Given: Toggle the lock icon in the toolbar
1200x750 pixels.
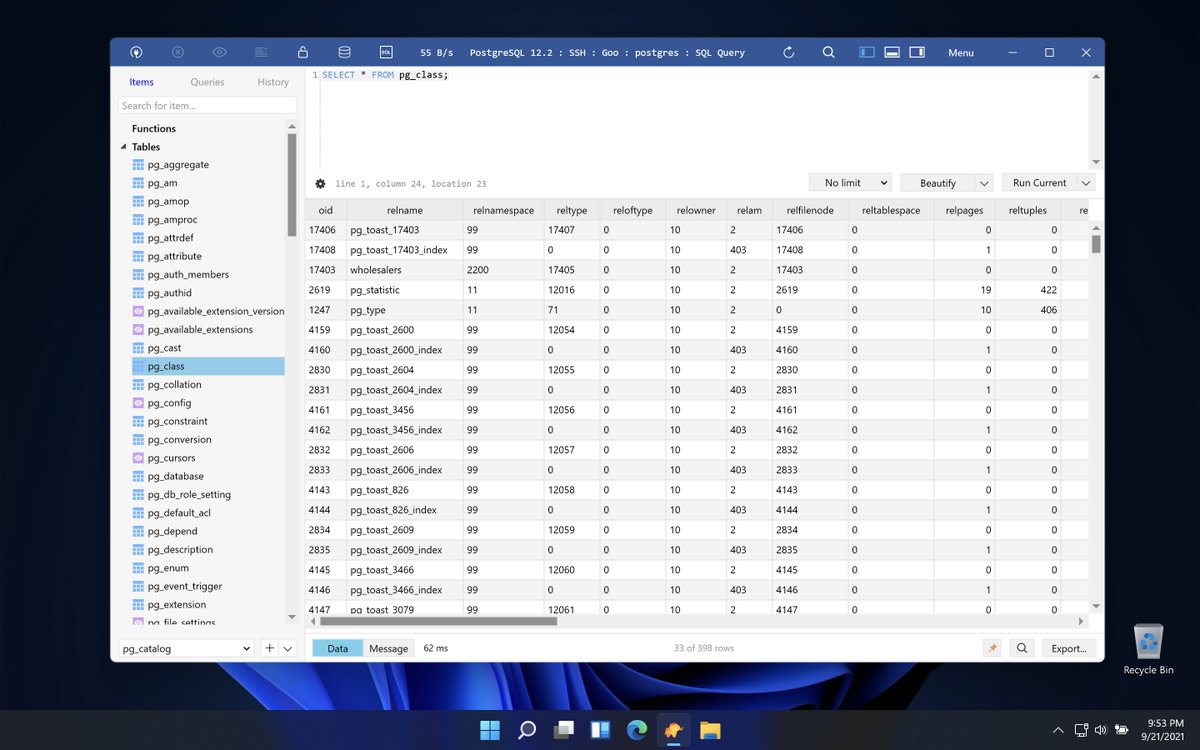Looking at the screenshot, I should coord(302,52).
